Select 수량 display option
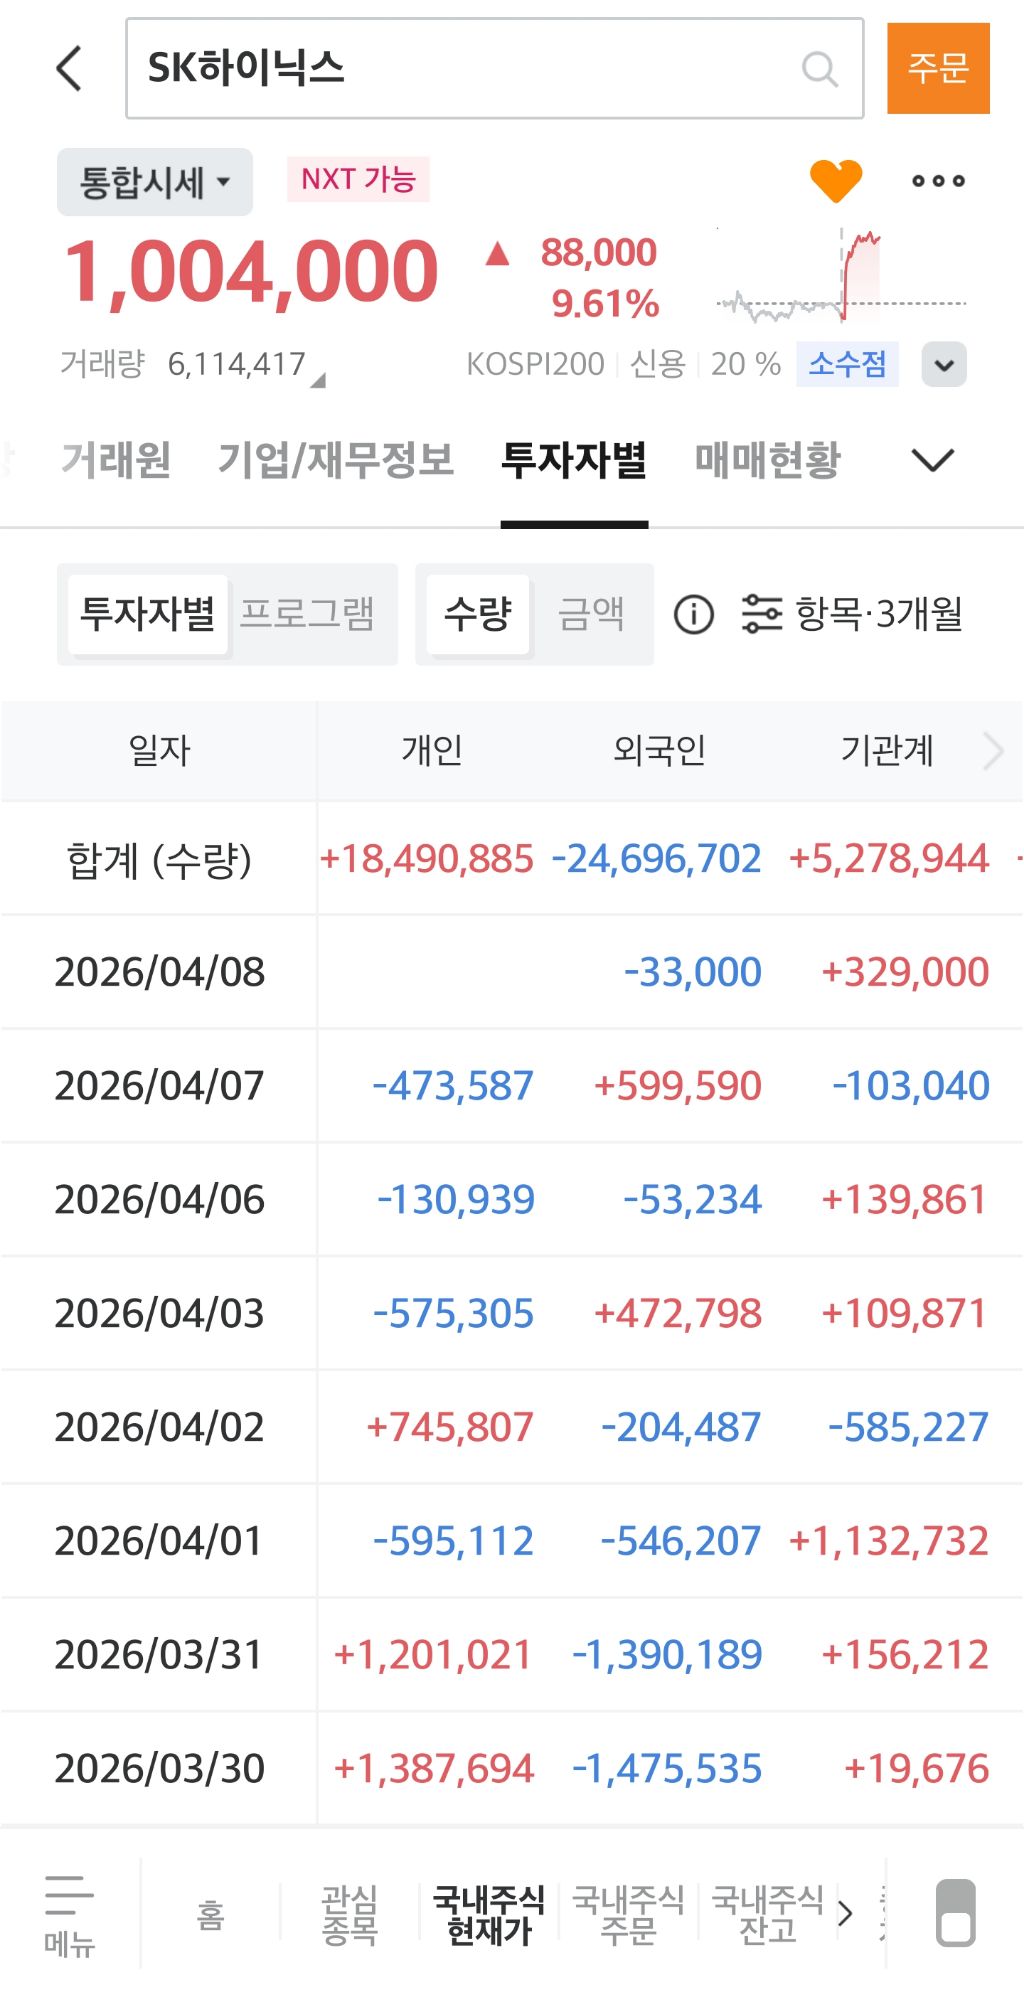 click(478, 613)
